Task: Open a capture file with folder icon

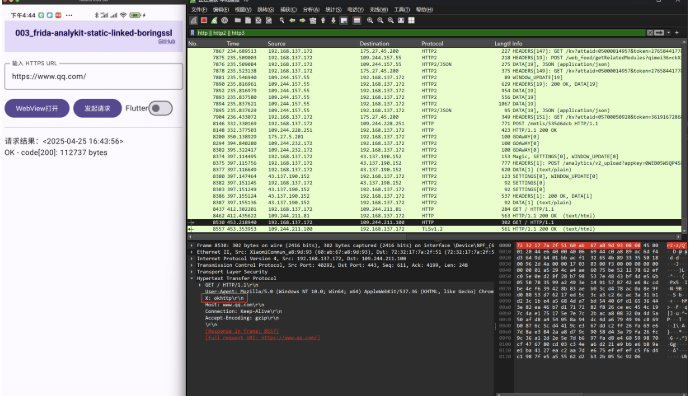Action: tap(238, 20)
